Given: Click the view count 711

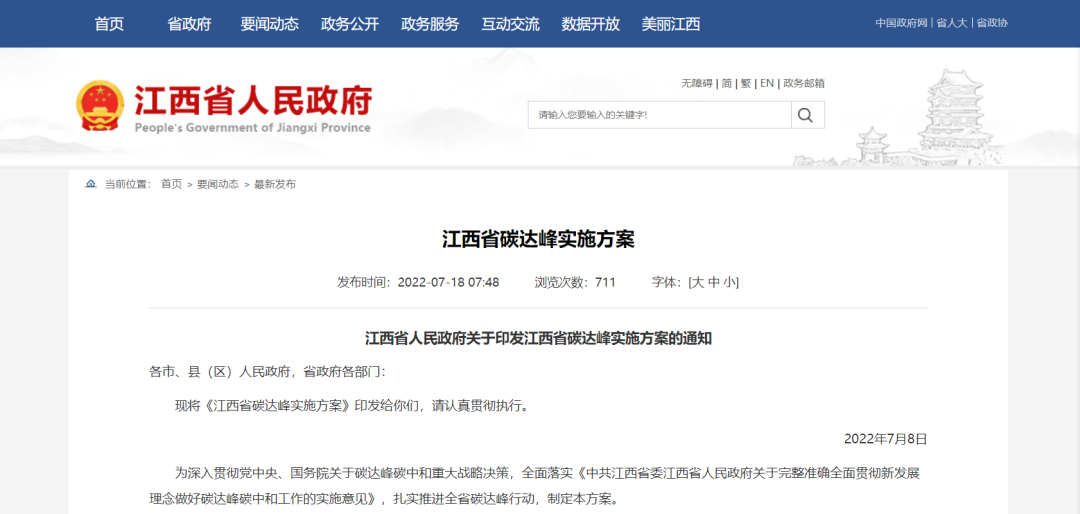Looking at the screenshot, I should coord(605,282).
